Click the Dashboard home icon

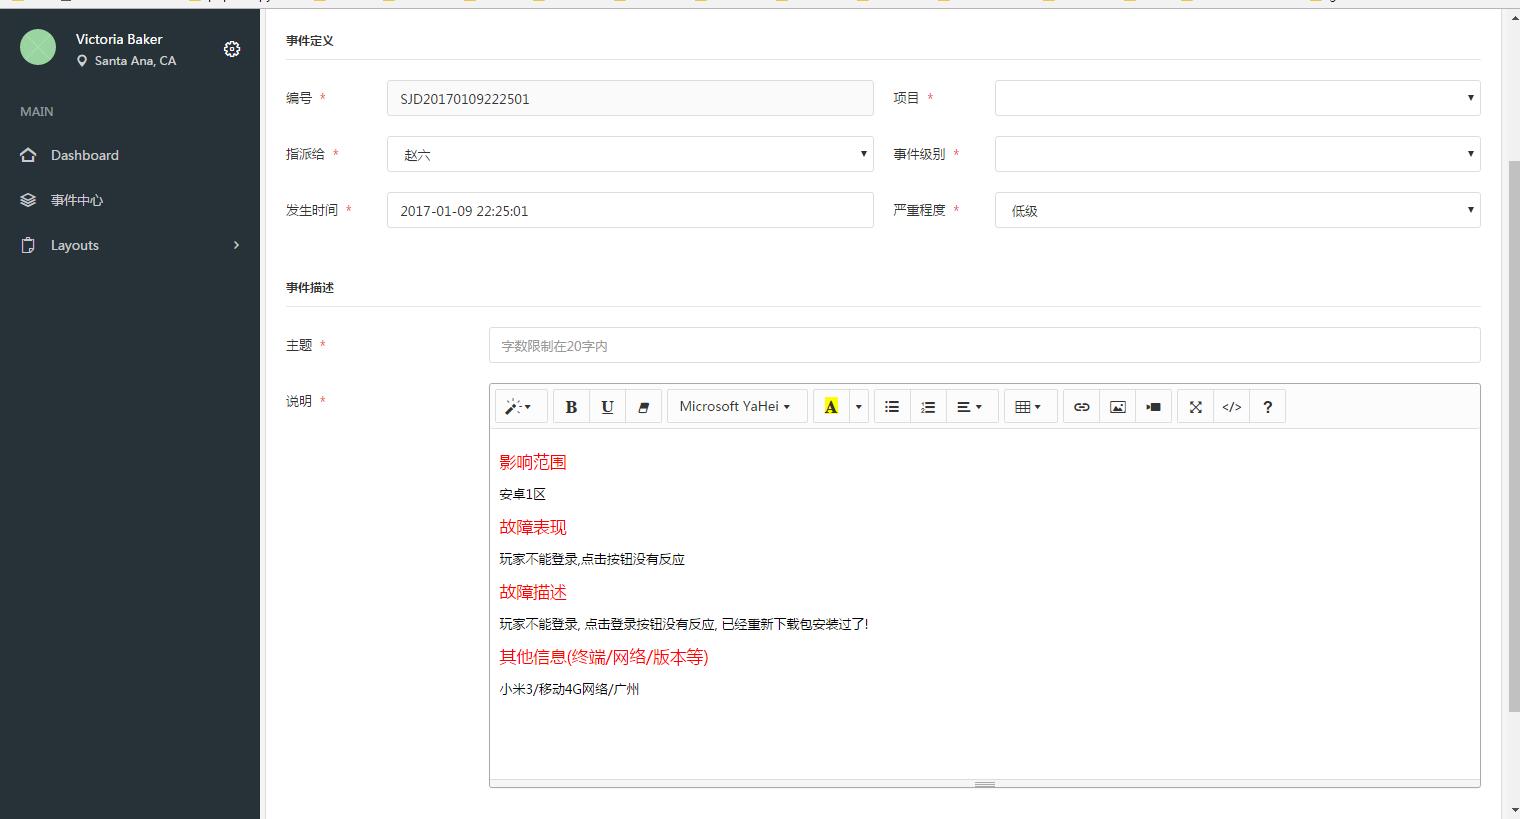pyautogui.click(x=28, y=155)
